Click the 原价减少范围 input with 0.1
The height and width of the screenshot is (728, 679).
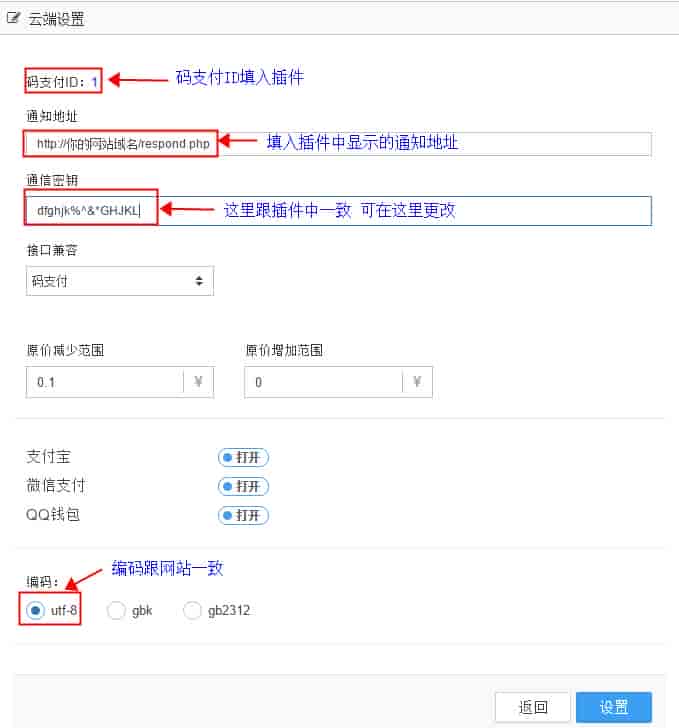104,382
